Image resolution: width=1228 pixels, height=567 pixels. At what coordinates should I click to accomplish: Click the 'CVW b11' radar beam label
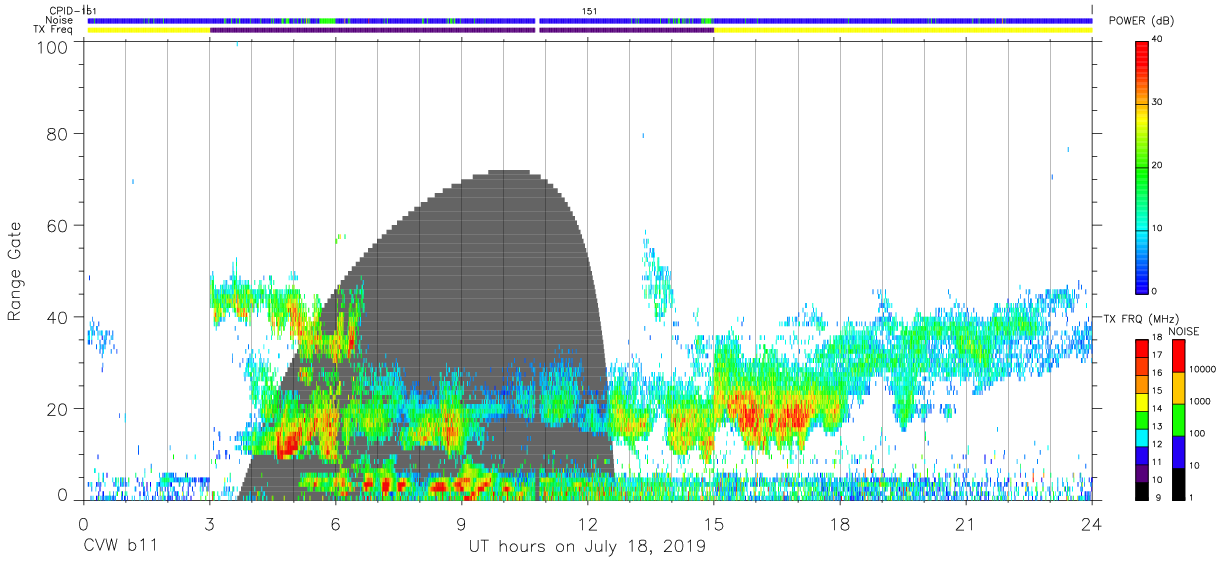click(x=122, y=547)
